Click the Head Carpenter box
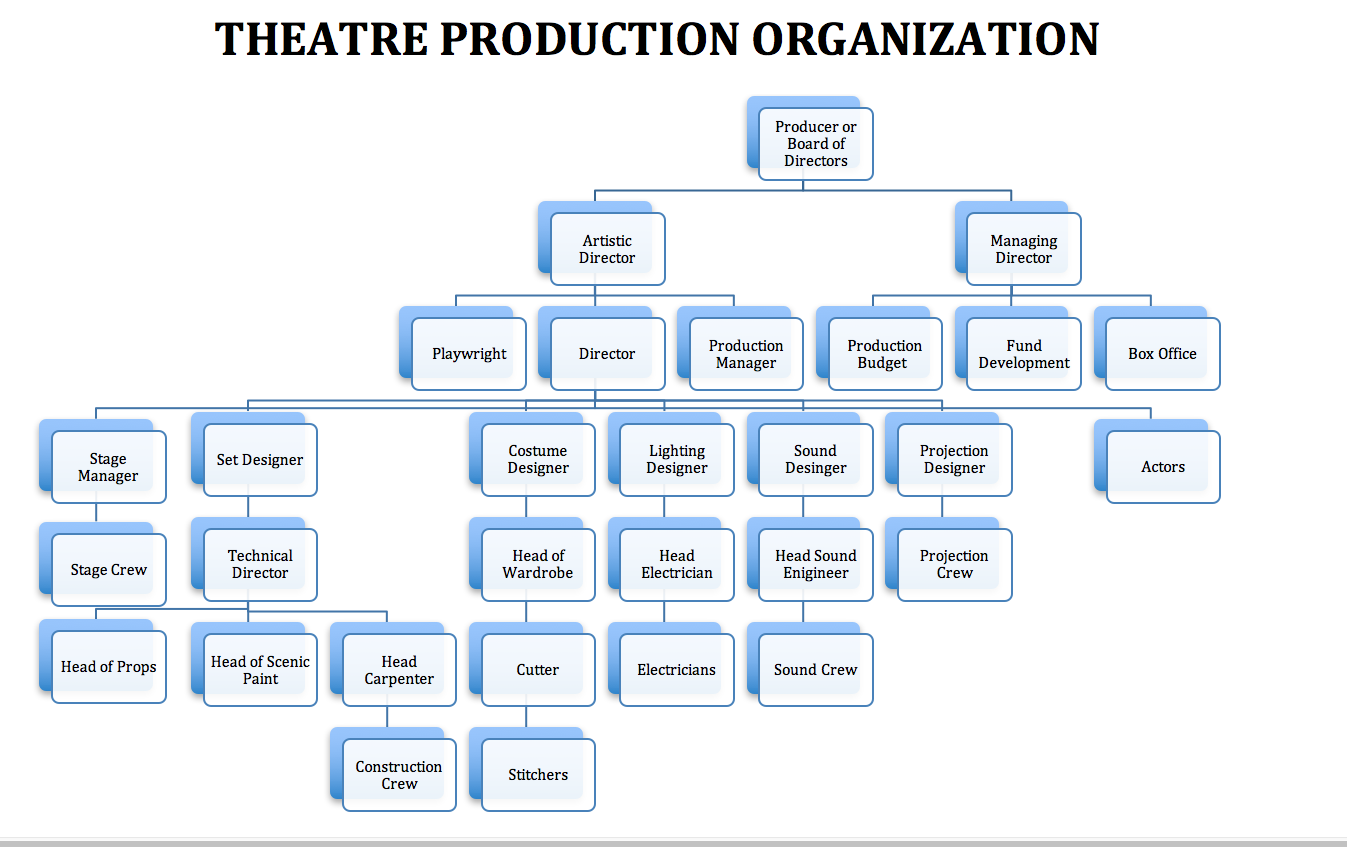 point(399,670)
